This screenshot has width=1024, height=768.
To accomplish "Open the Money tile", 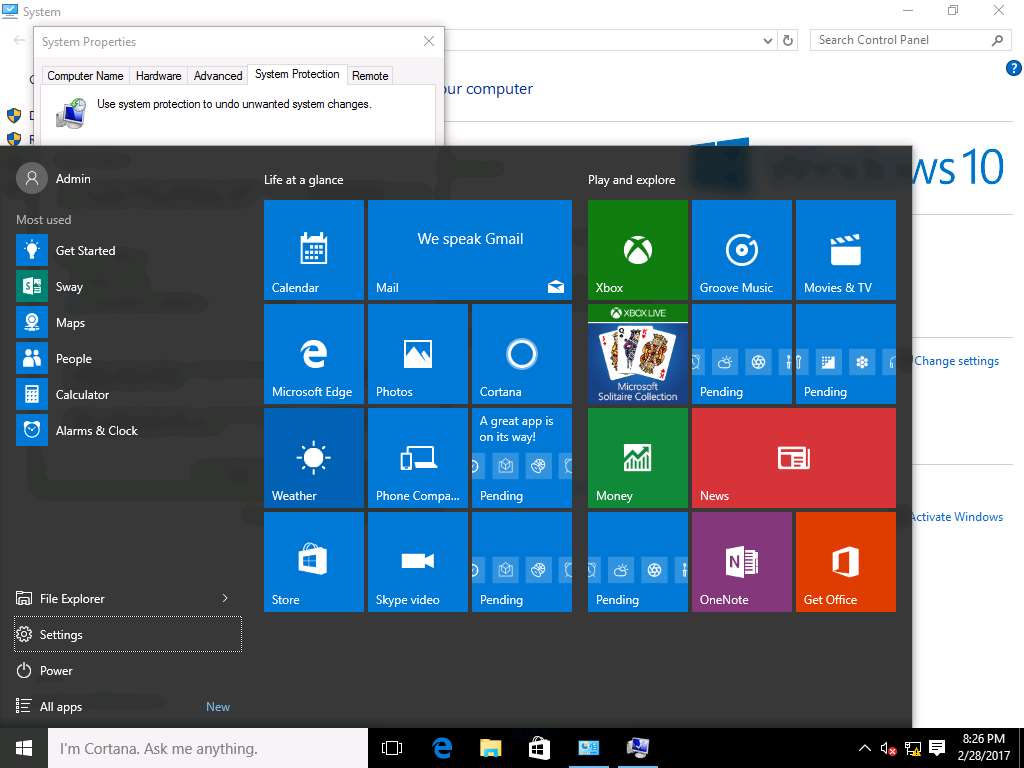I will (637, 457).
